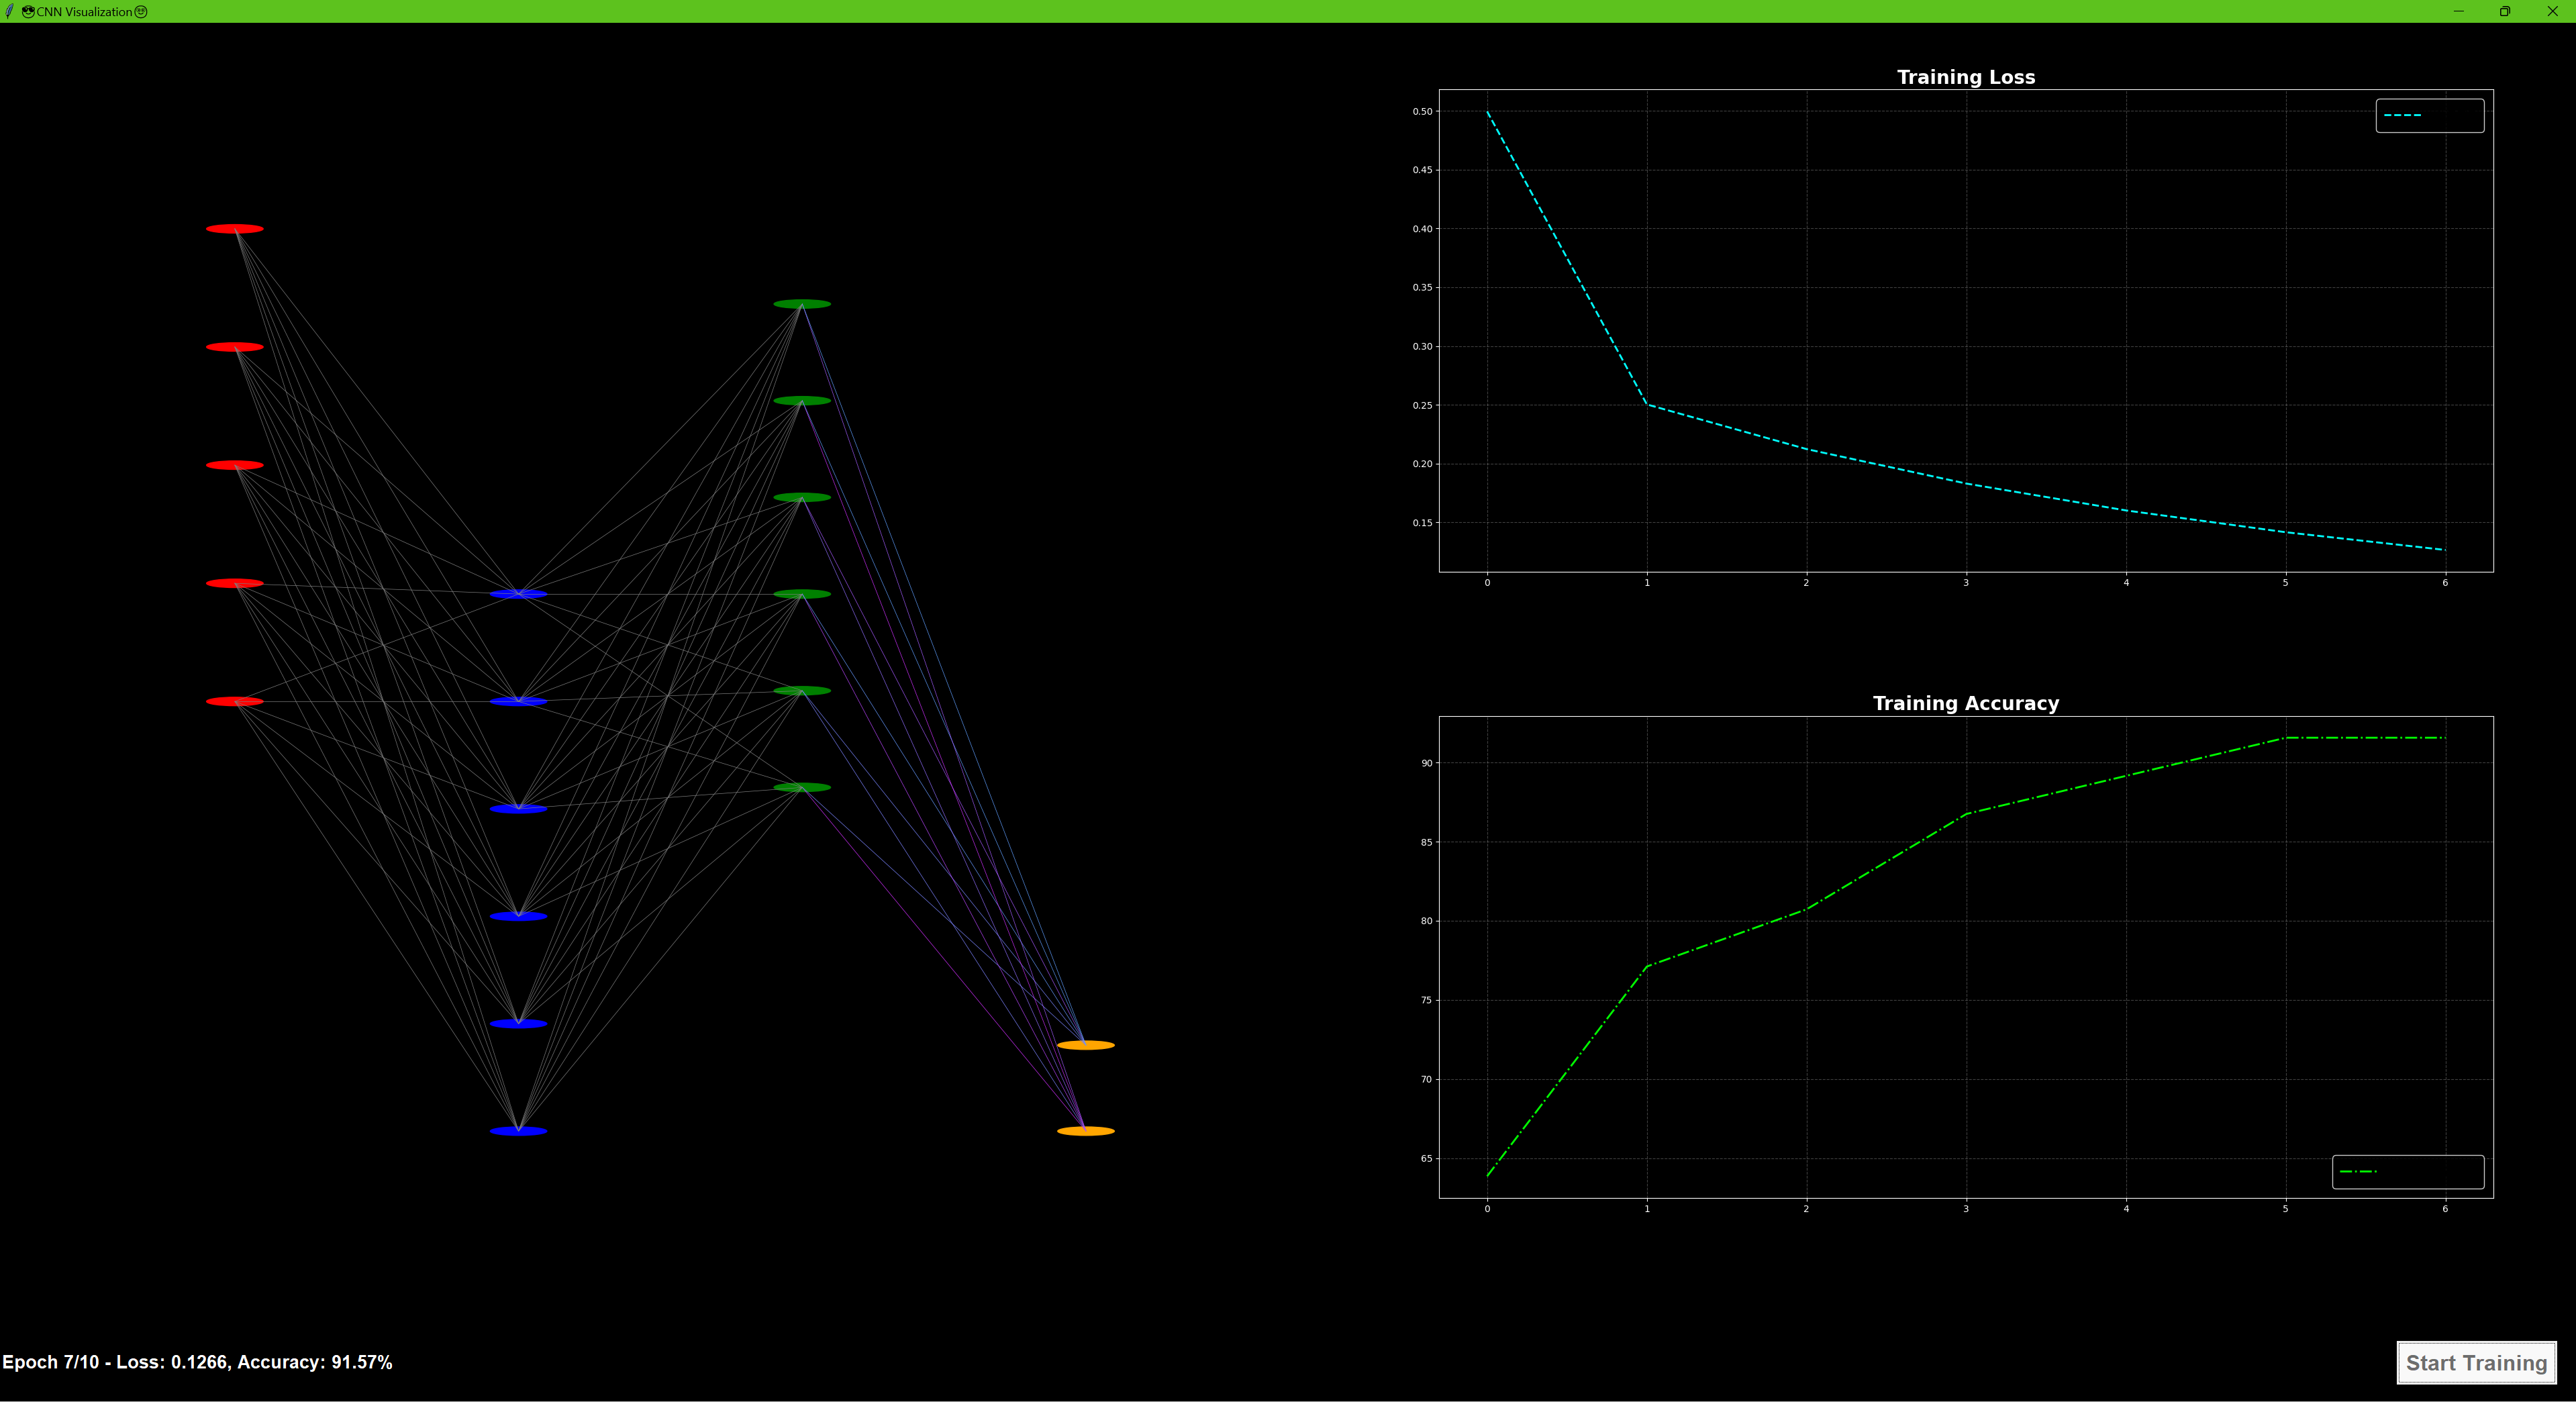The width and height of the screenshot is (2576, 1402).
Task: Click the Training Accuracy chart title
Action: pos(1965,703)
